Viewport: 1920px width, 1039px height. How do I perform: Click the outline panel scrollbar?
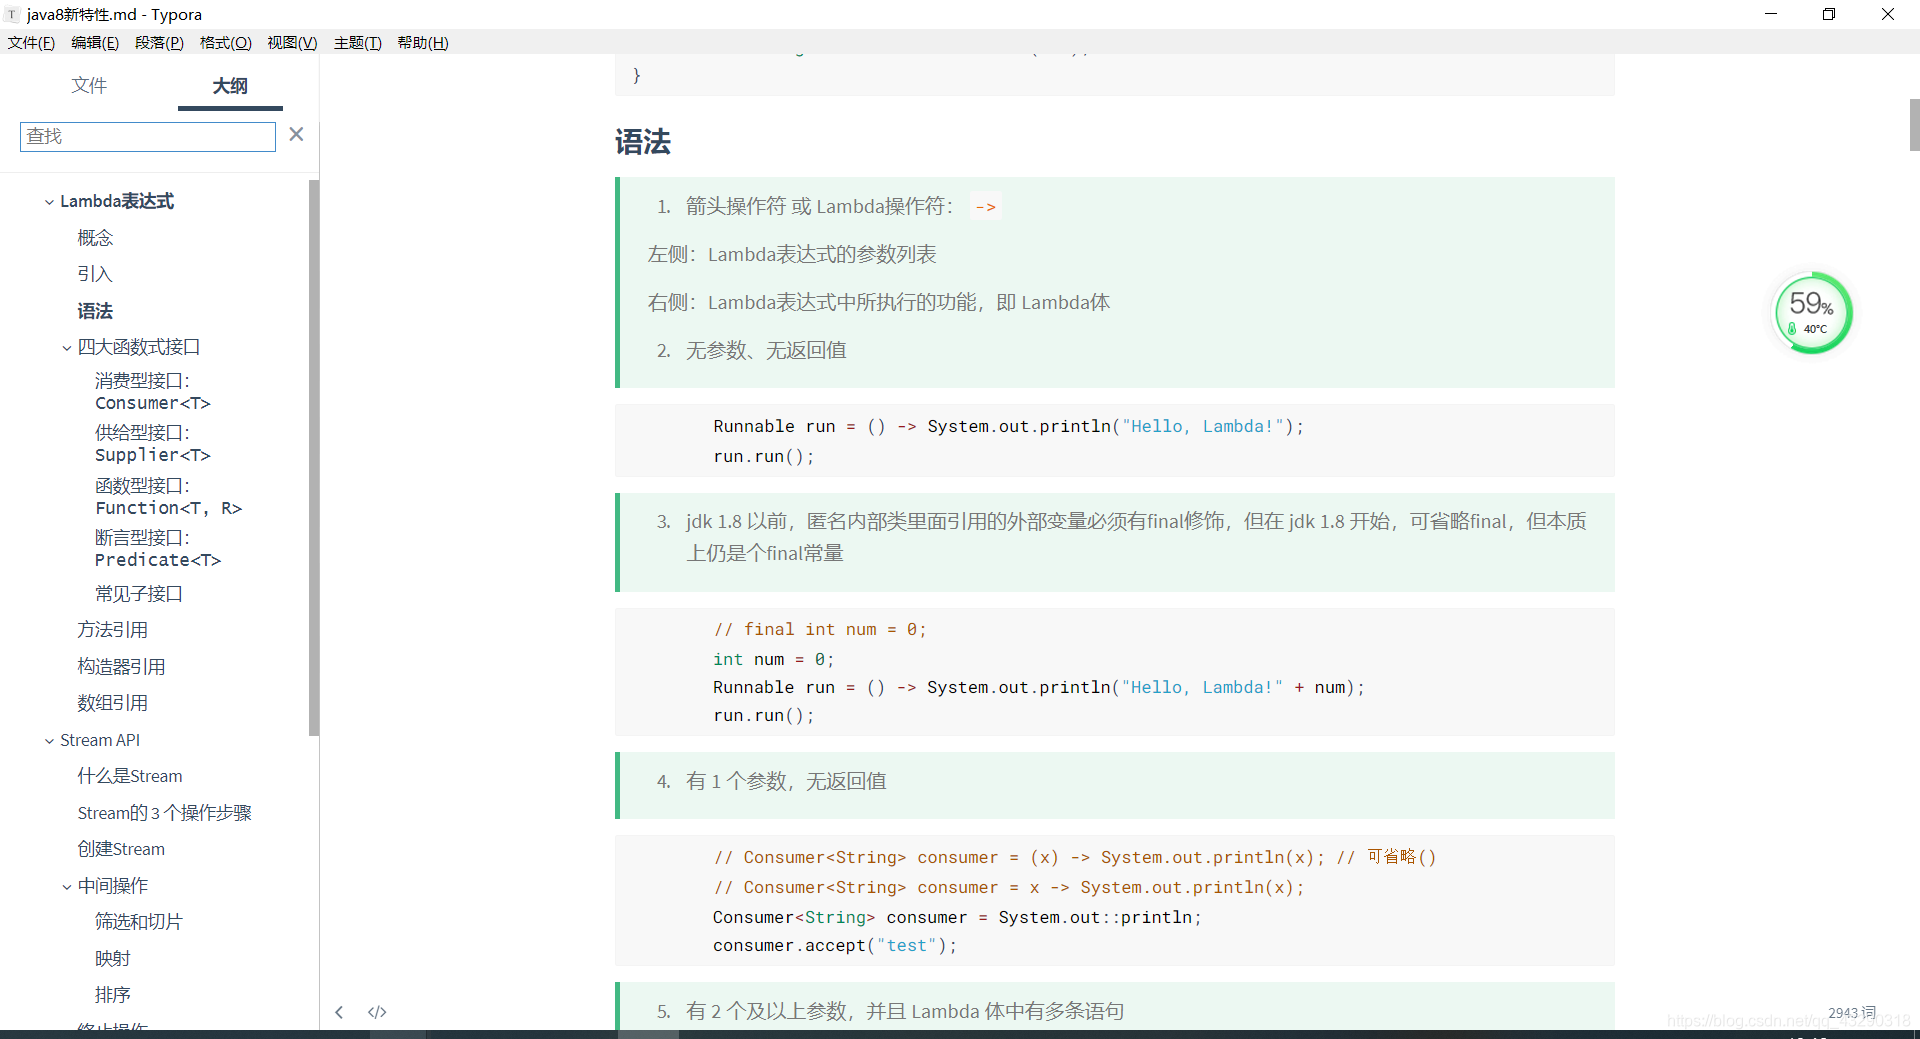[x=314, y=458]
